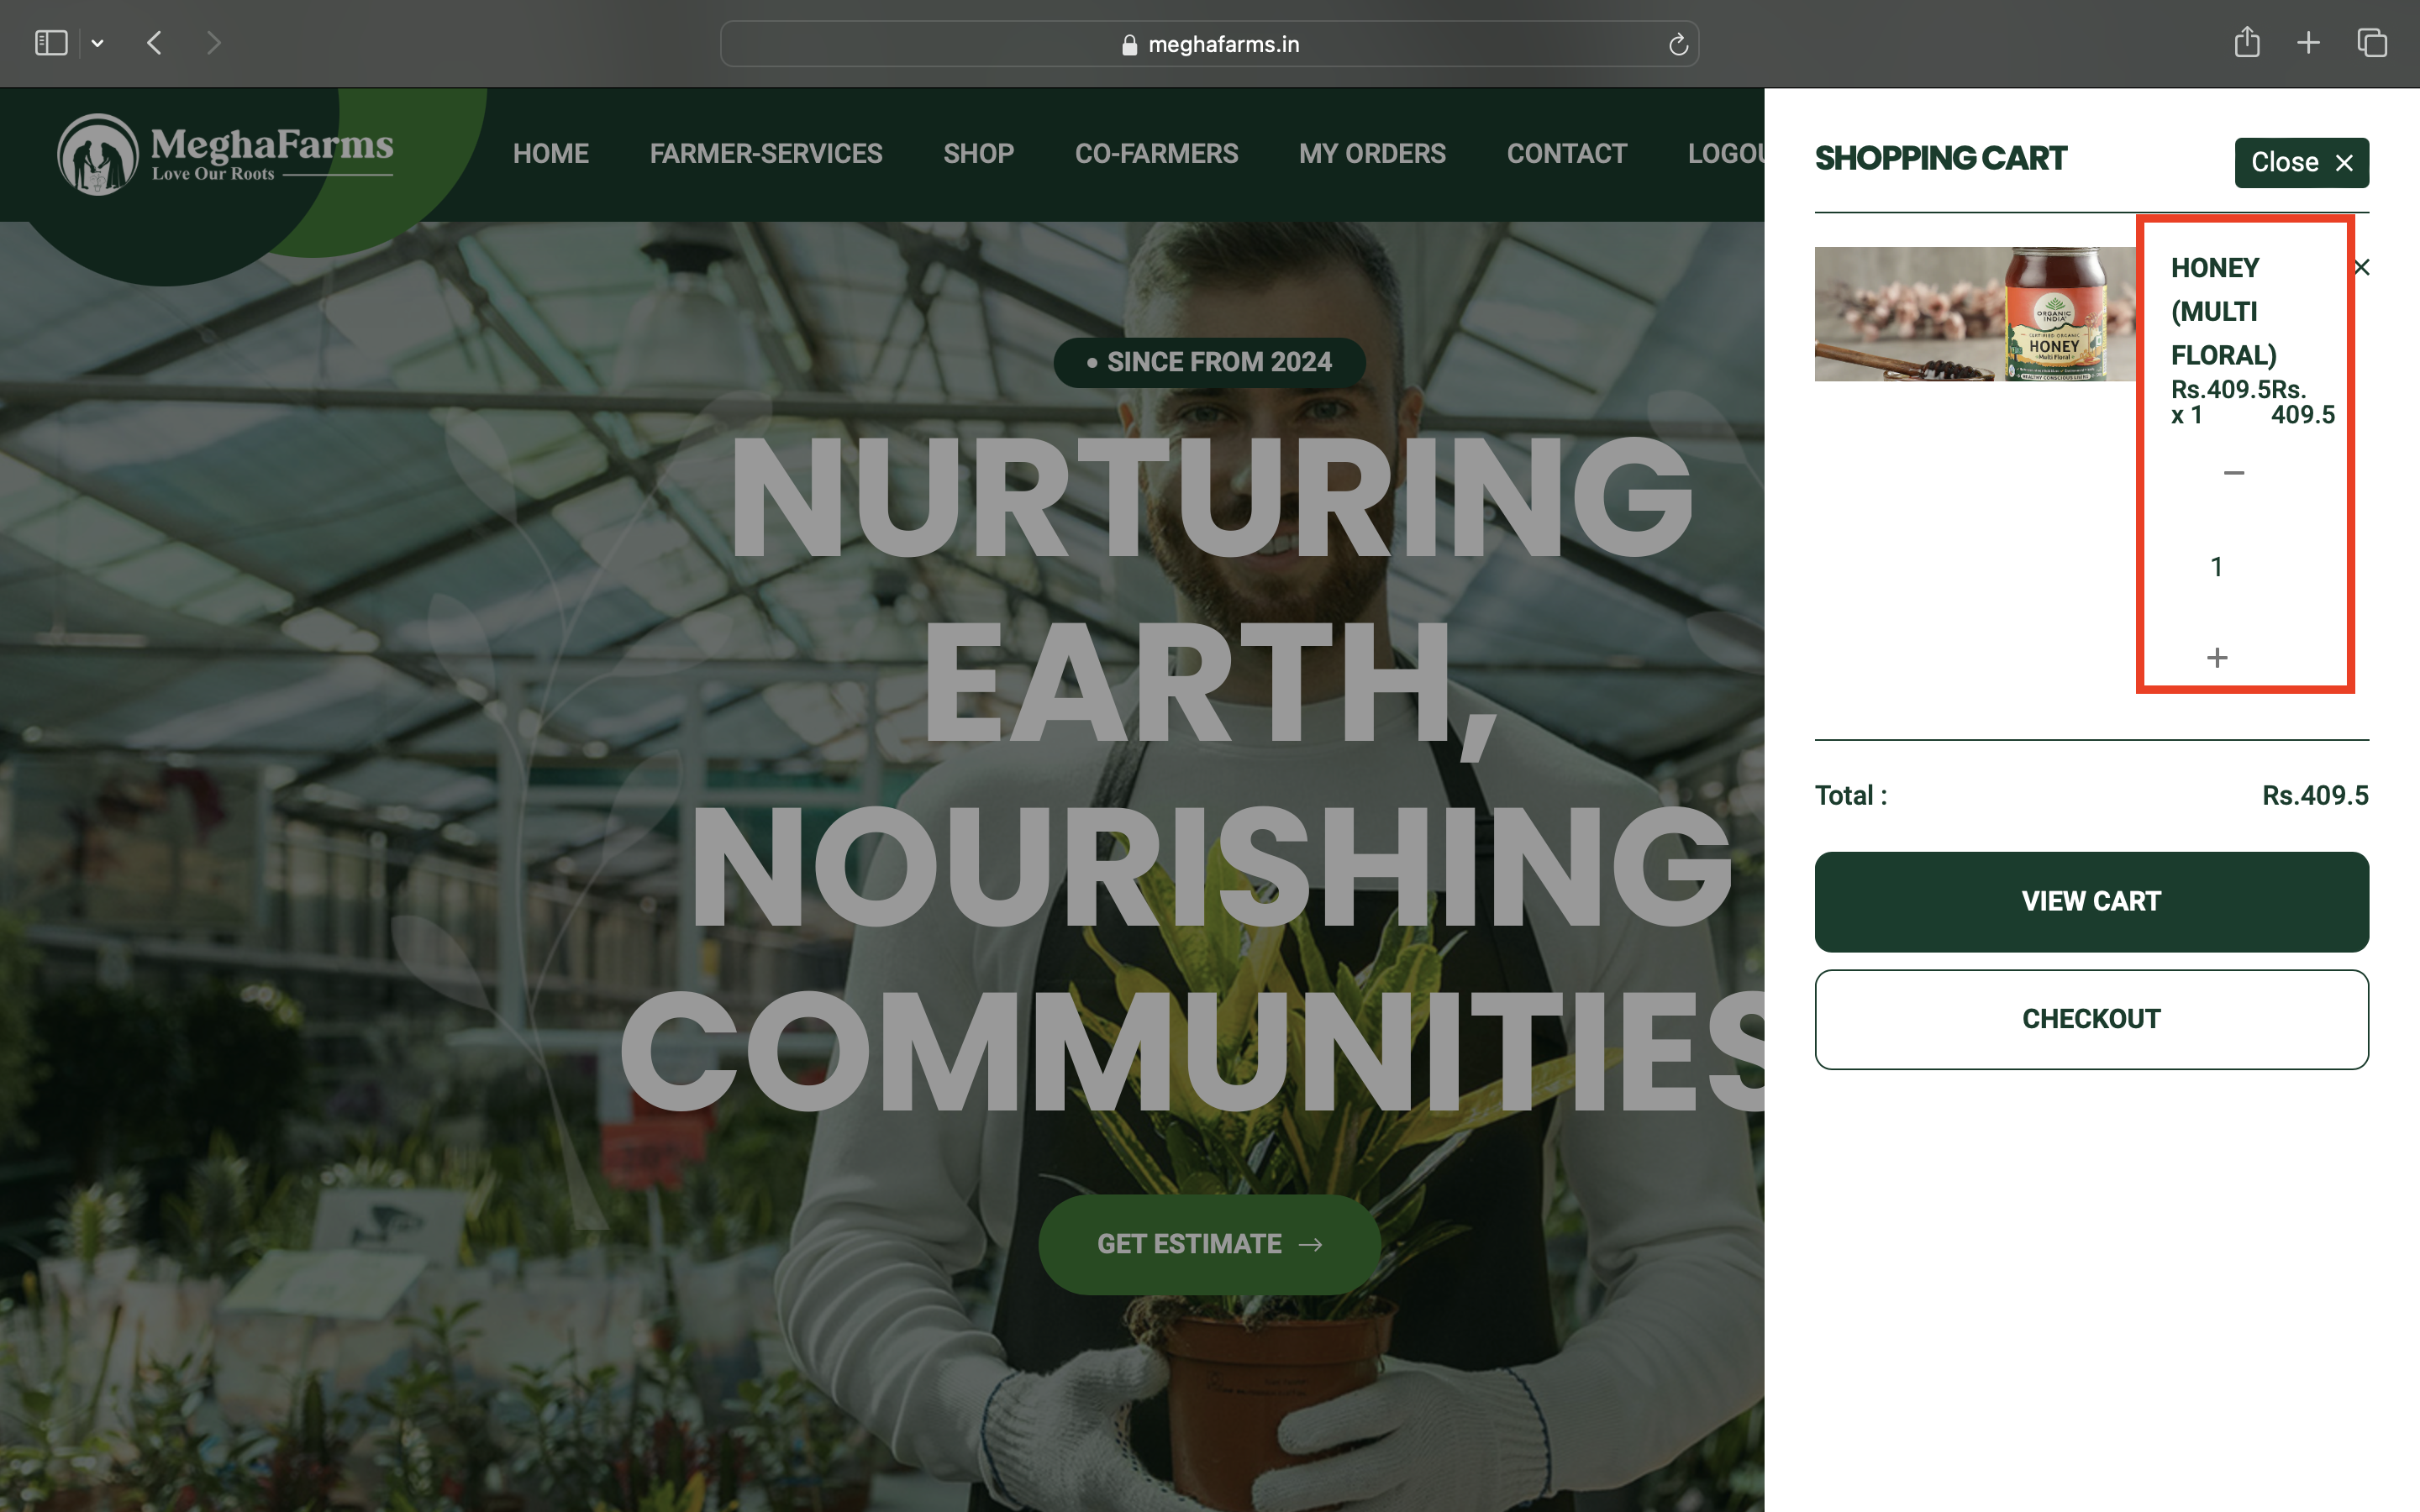Show the tab overview icon
The width and height of the screenshot is (2420, 1512).
coord(2372,42)
